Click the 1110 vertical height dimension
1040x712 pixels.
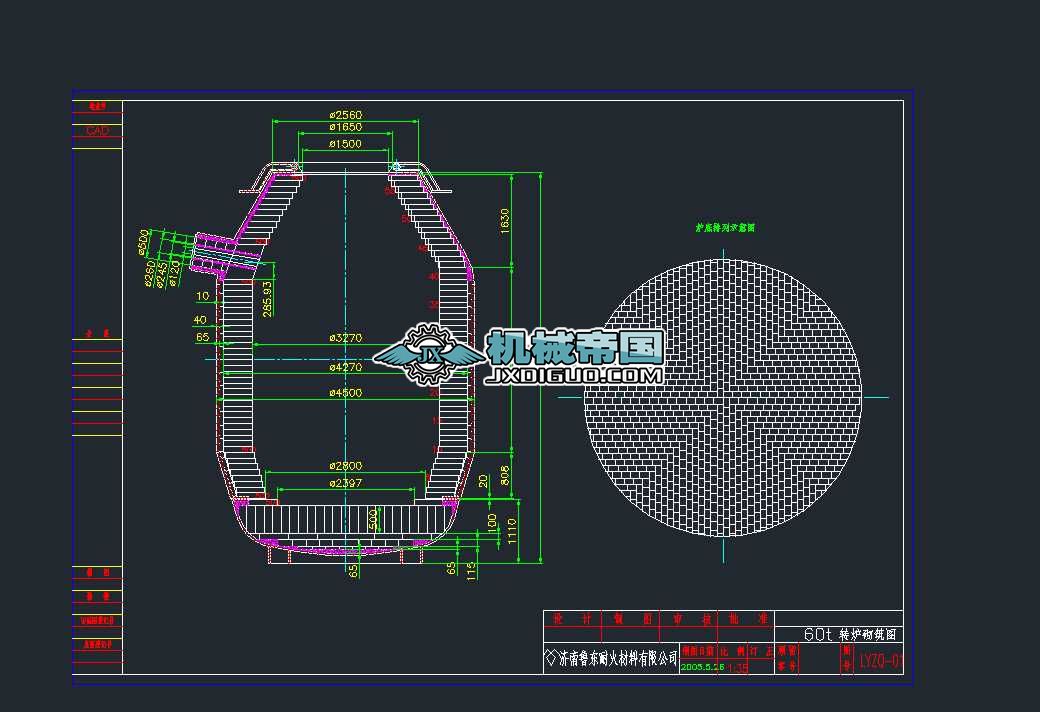tap(512, 530)
